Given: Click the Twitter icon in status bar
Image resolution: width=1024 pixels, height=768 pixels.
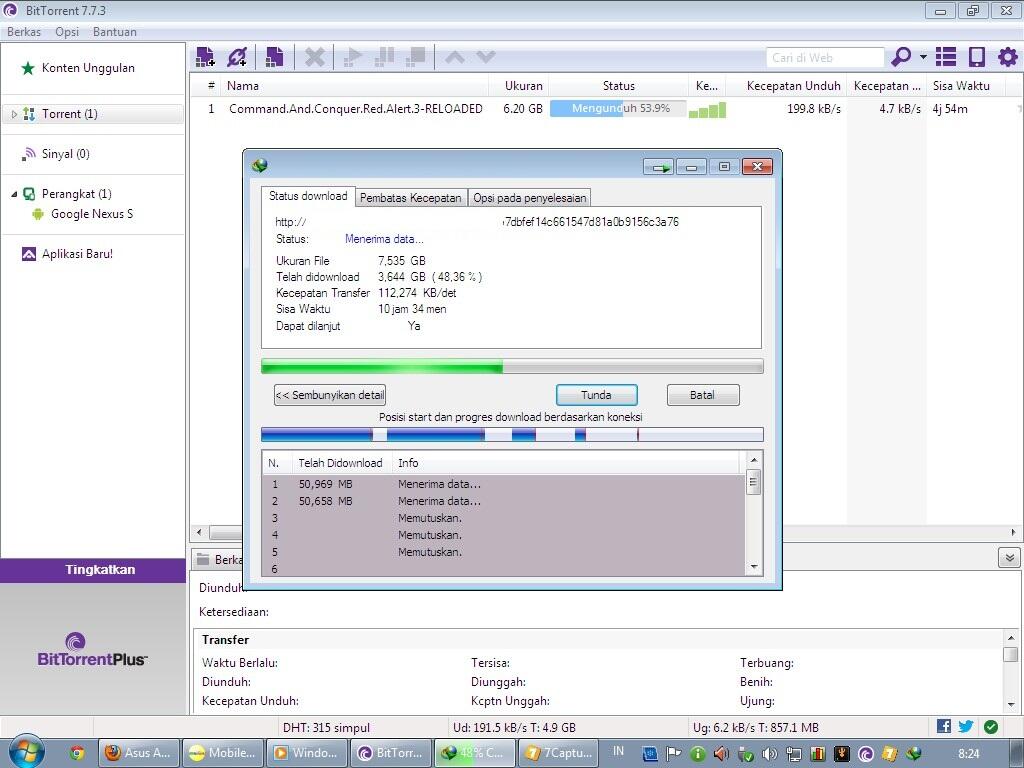Looking at the screenshot, I should [x=966, y=726].
